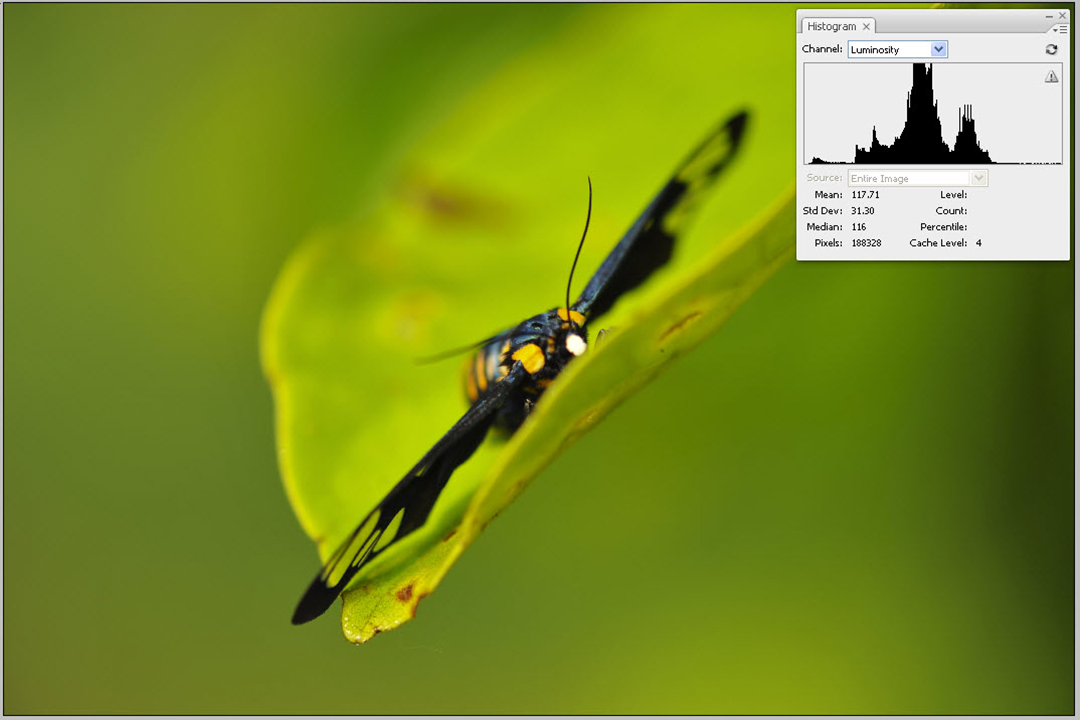This screenshot has height=720, width=1080.
Task: Click the white spot on the moth's head
Action: [575, 344]
